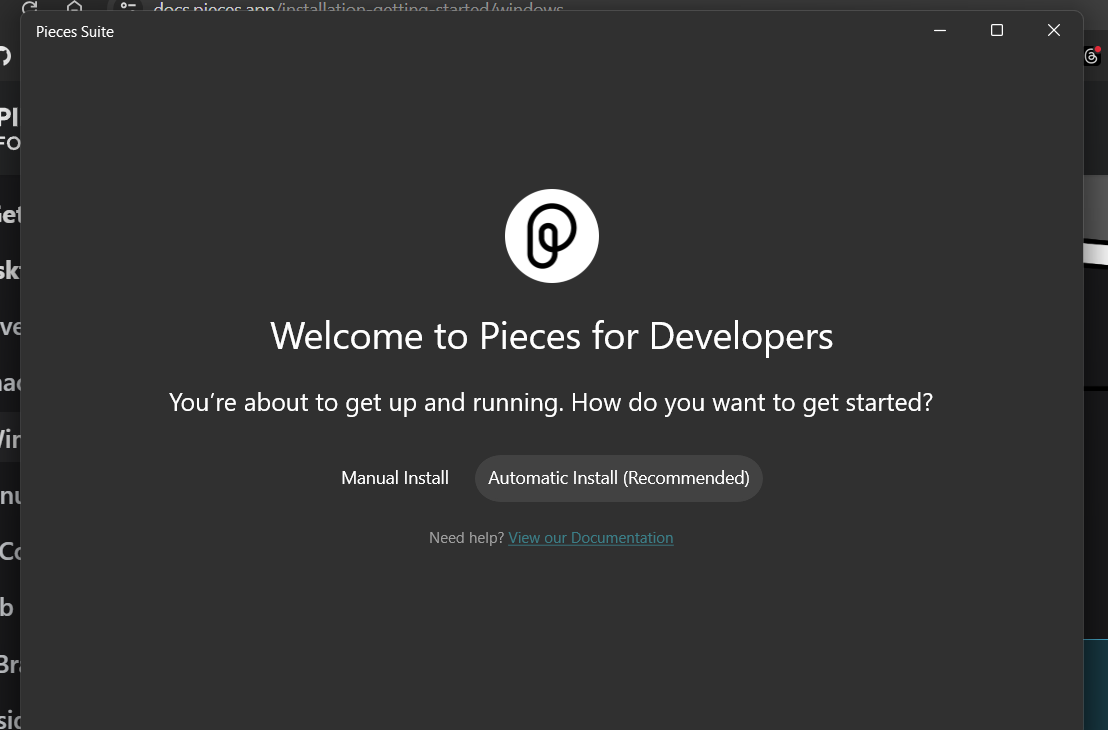This screenshot has height=730, width=1108.
Task: Click the Need help? text
Action: (466, 538)
